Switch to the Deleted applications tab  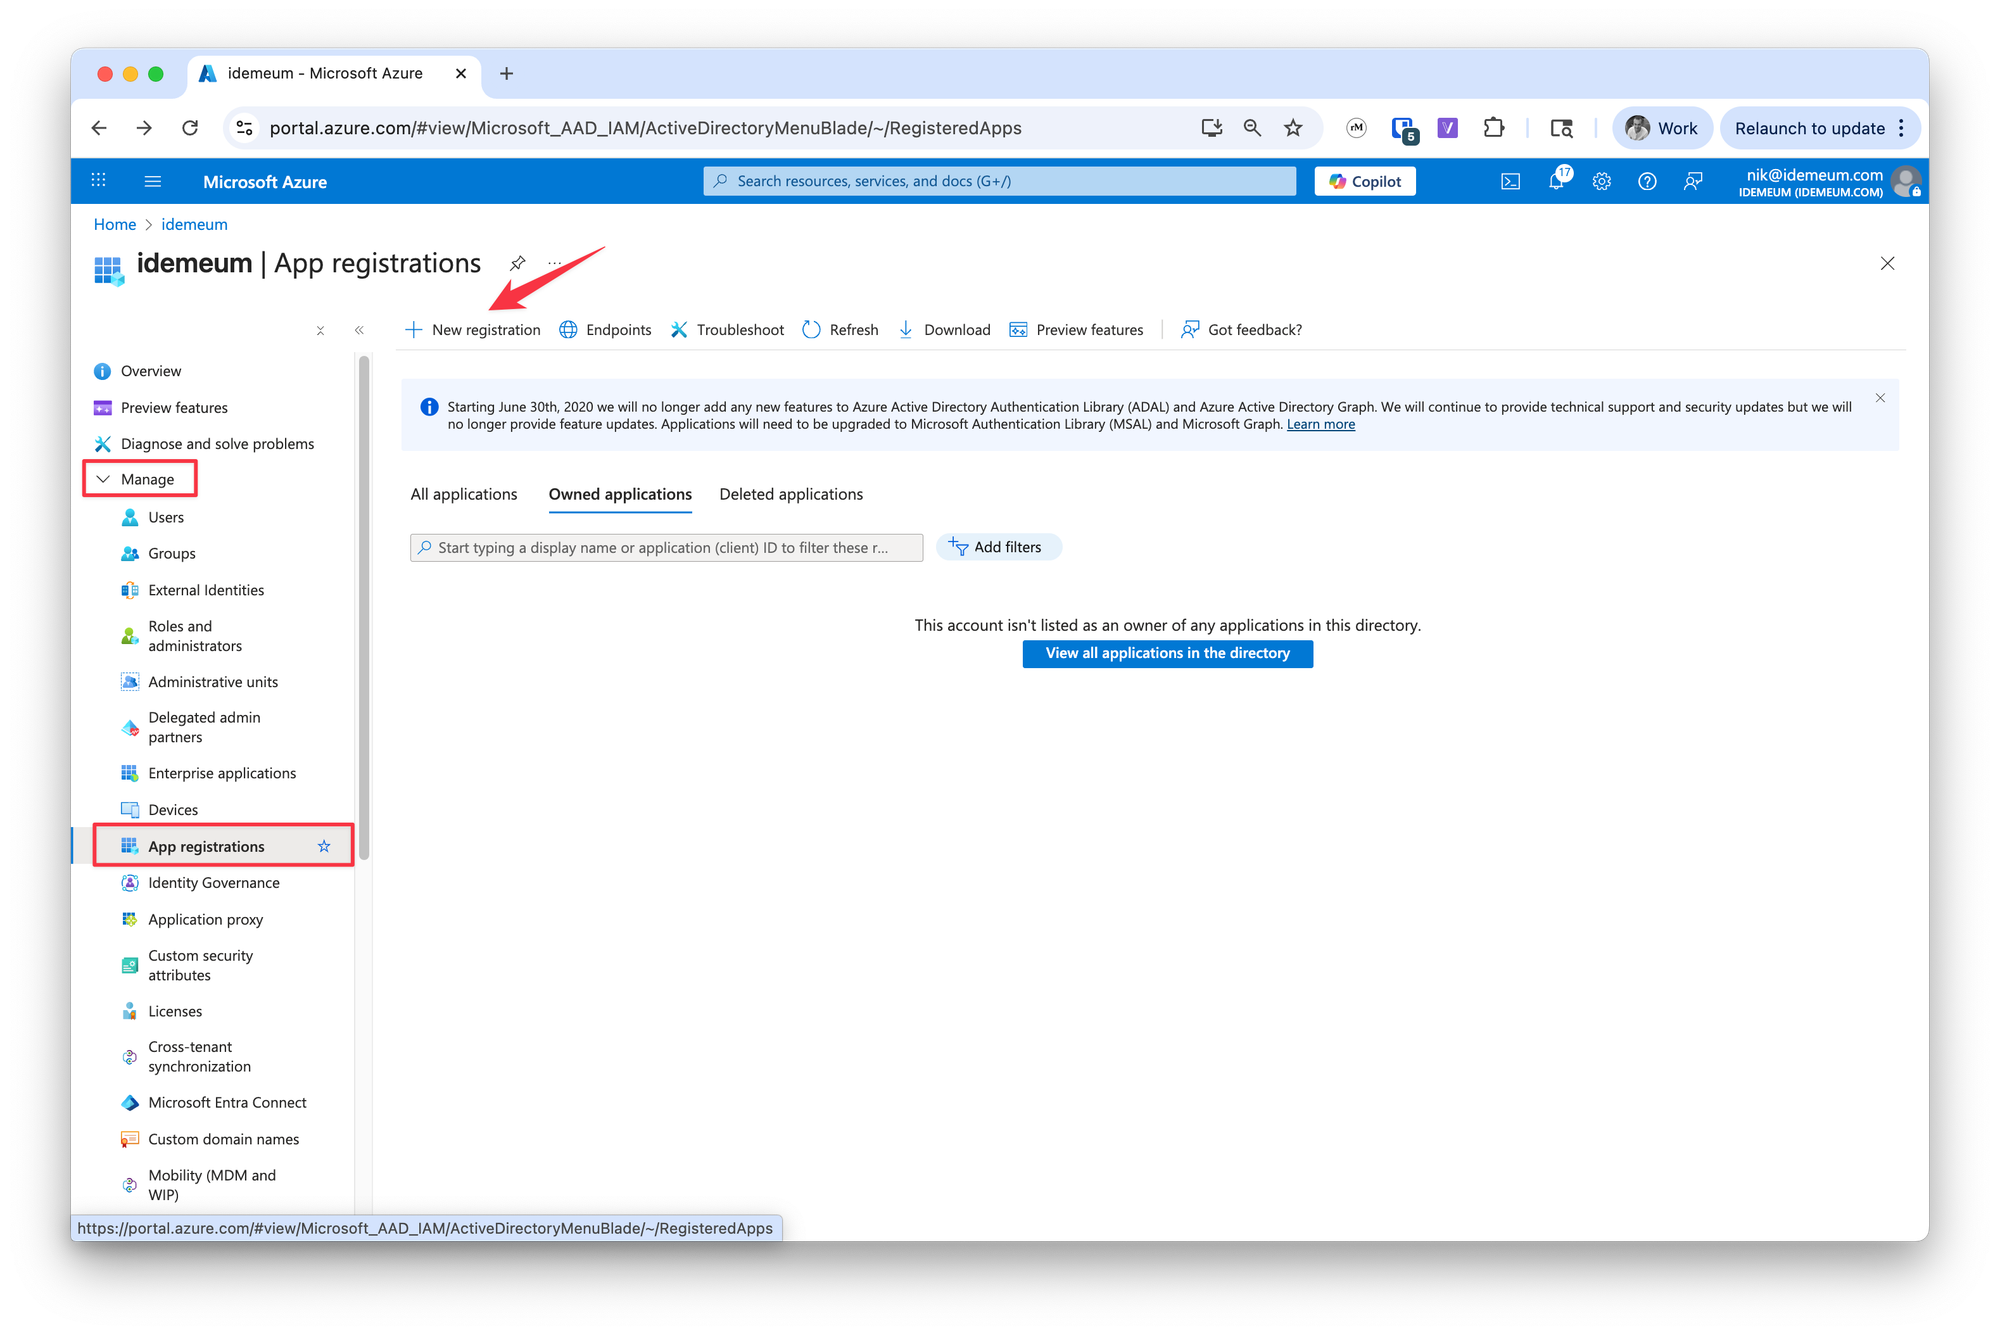coord(791,494)
